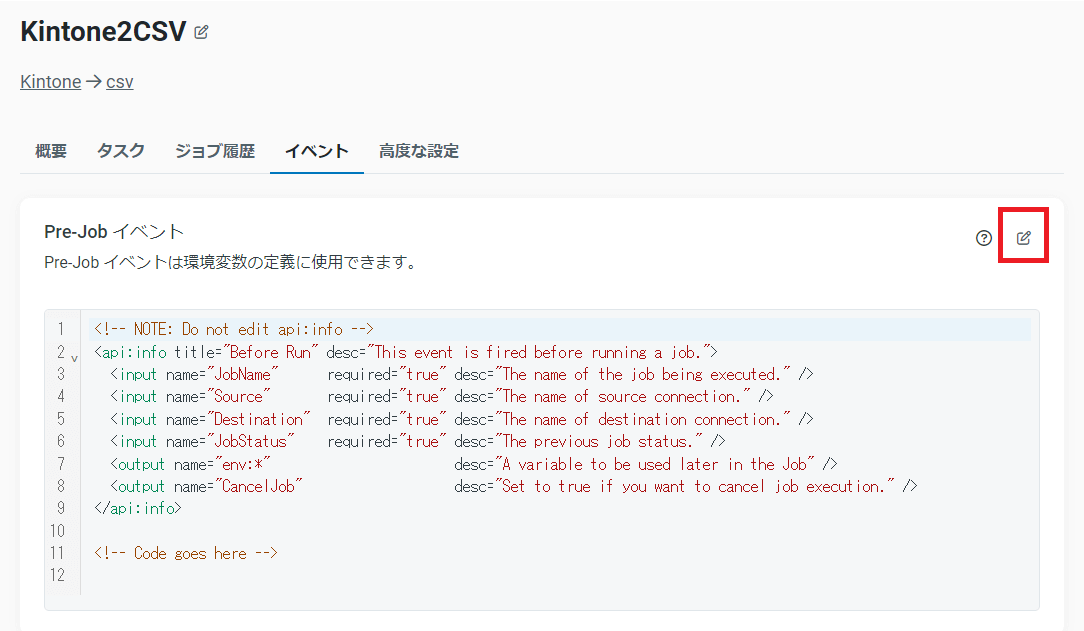
Task: Edit the Pre-Job event script
Action: pos(1023,238)
